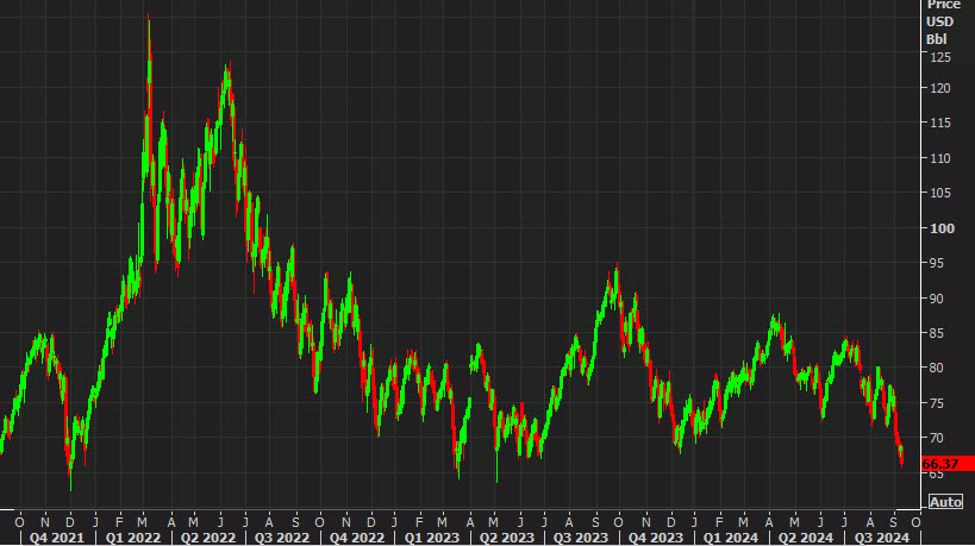Click the Price USD Bbl axis header
The height and width of the screenshot is (546, 975).
coord(942,22)
